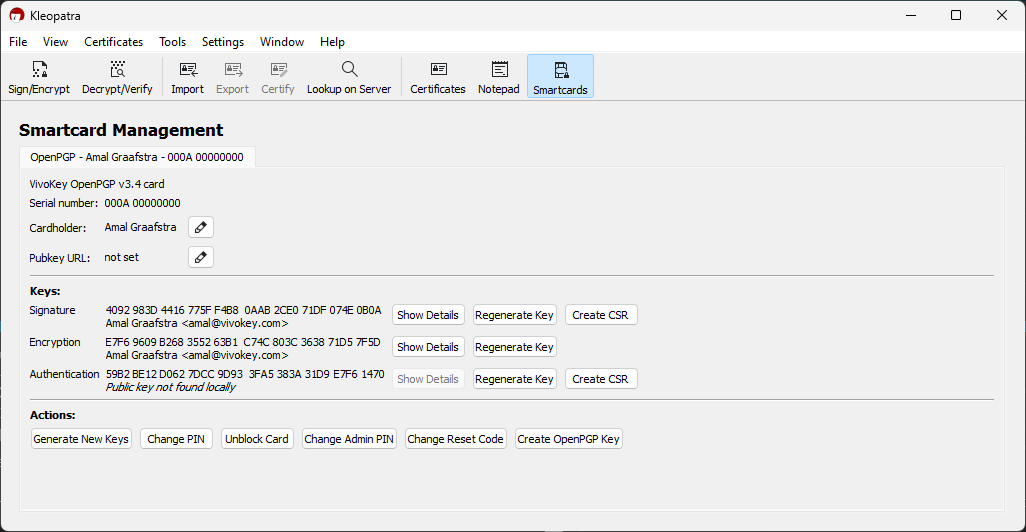Show details of the Signature key
The width and height of the screenshot is (1026, 532).
428,315
